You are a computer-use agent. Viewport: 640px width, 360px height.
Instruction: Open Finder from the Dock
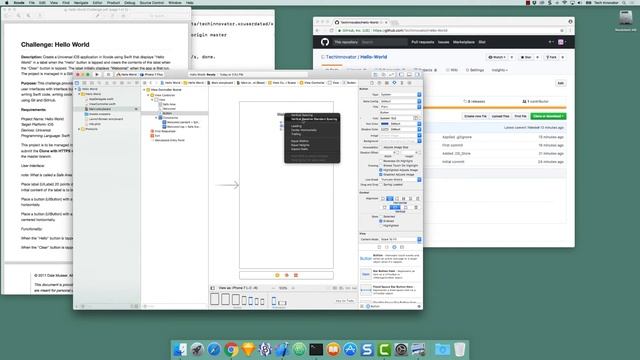[x=180, y=350]
